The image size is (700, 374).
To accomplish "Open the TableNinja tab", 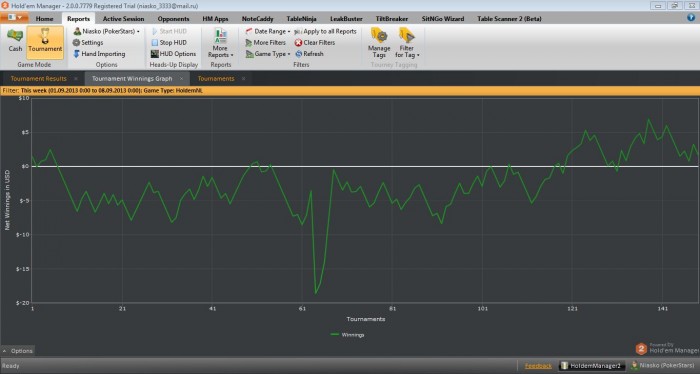I will click(x=301, y=19).
